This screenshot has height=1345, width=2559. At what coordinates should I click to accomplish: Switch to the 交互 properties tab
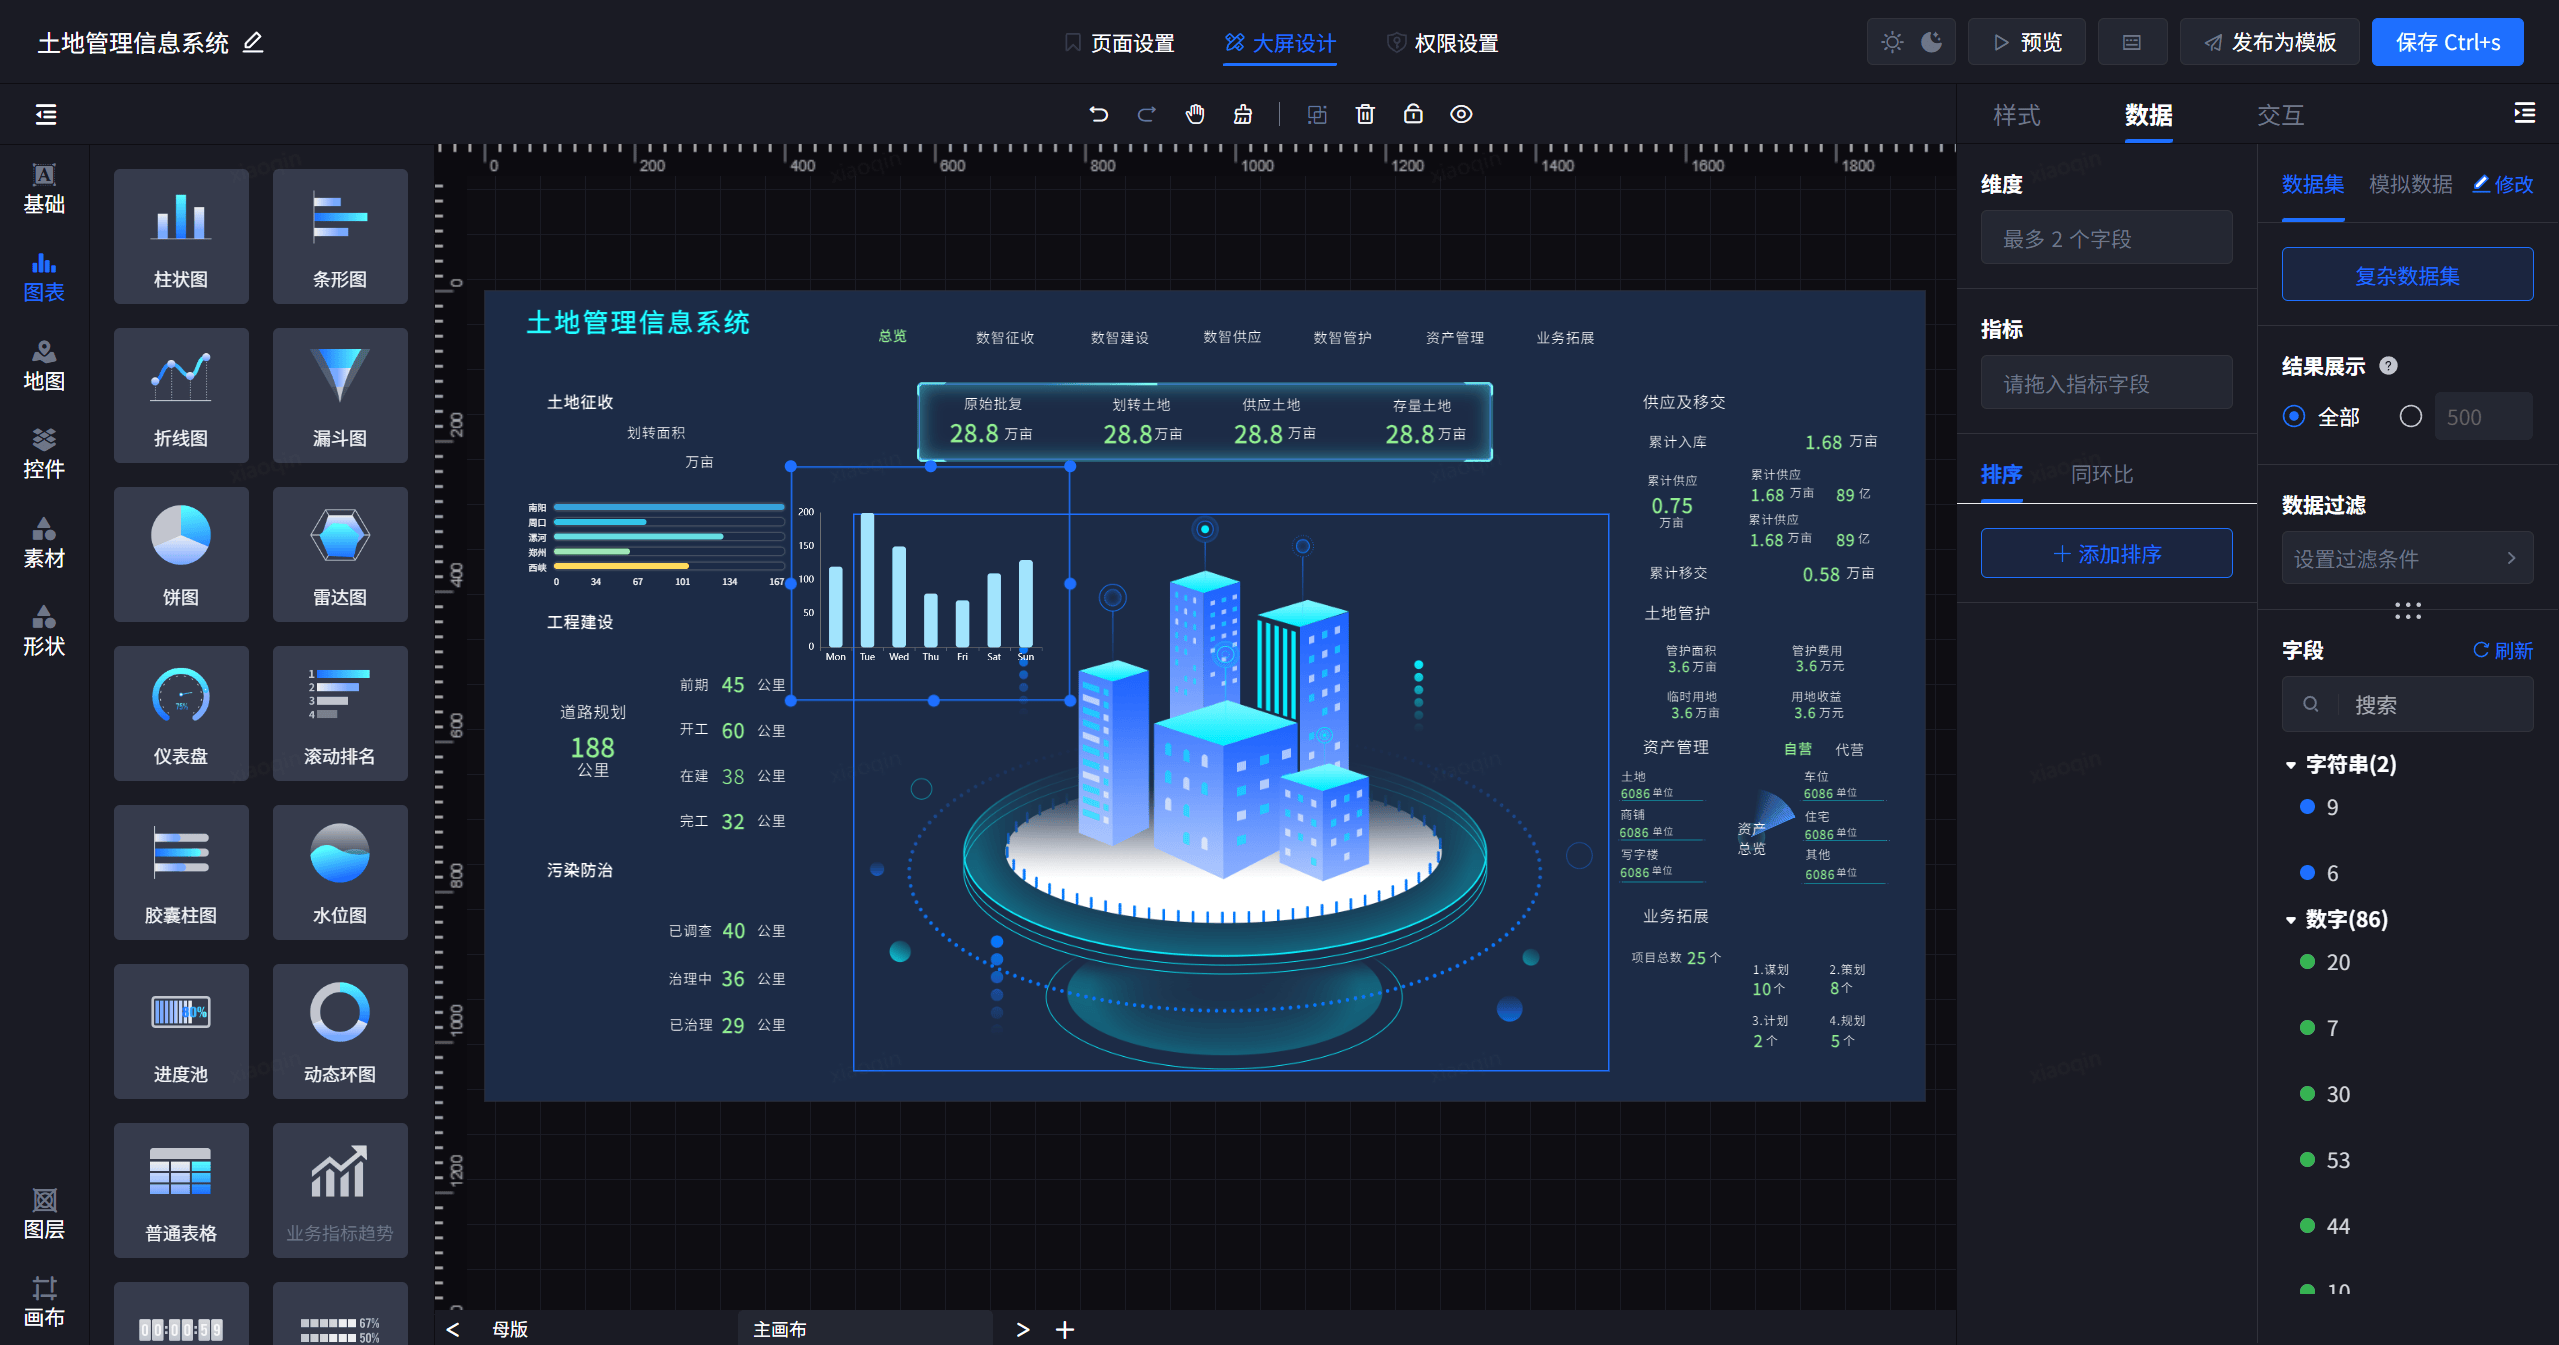[x=2280, y=115]
